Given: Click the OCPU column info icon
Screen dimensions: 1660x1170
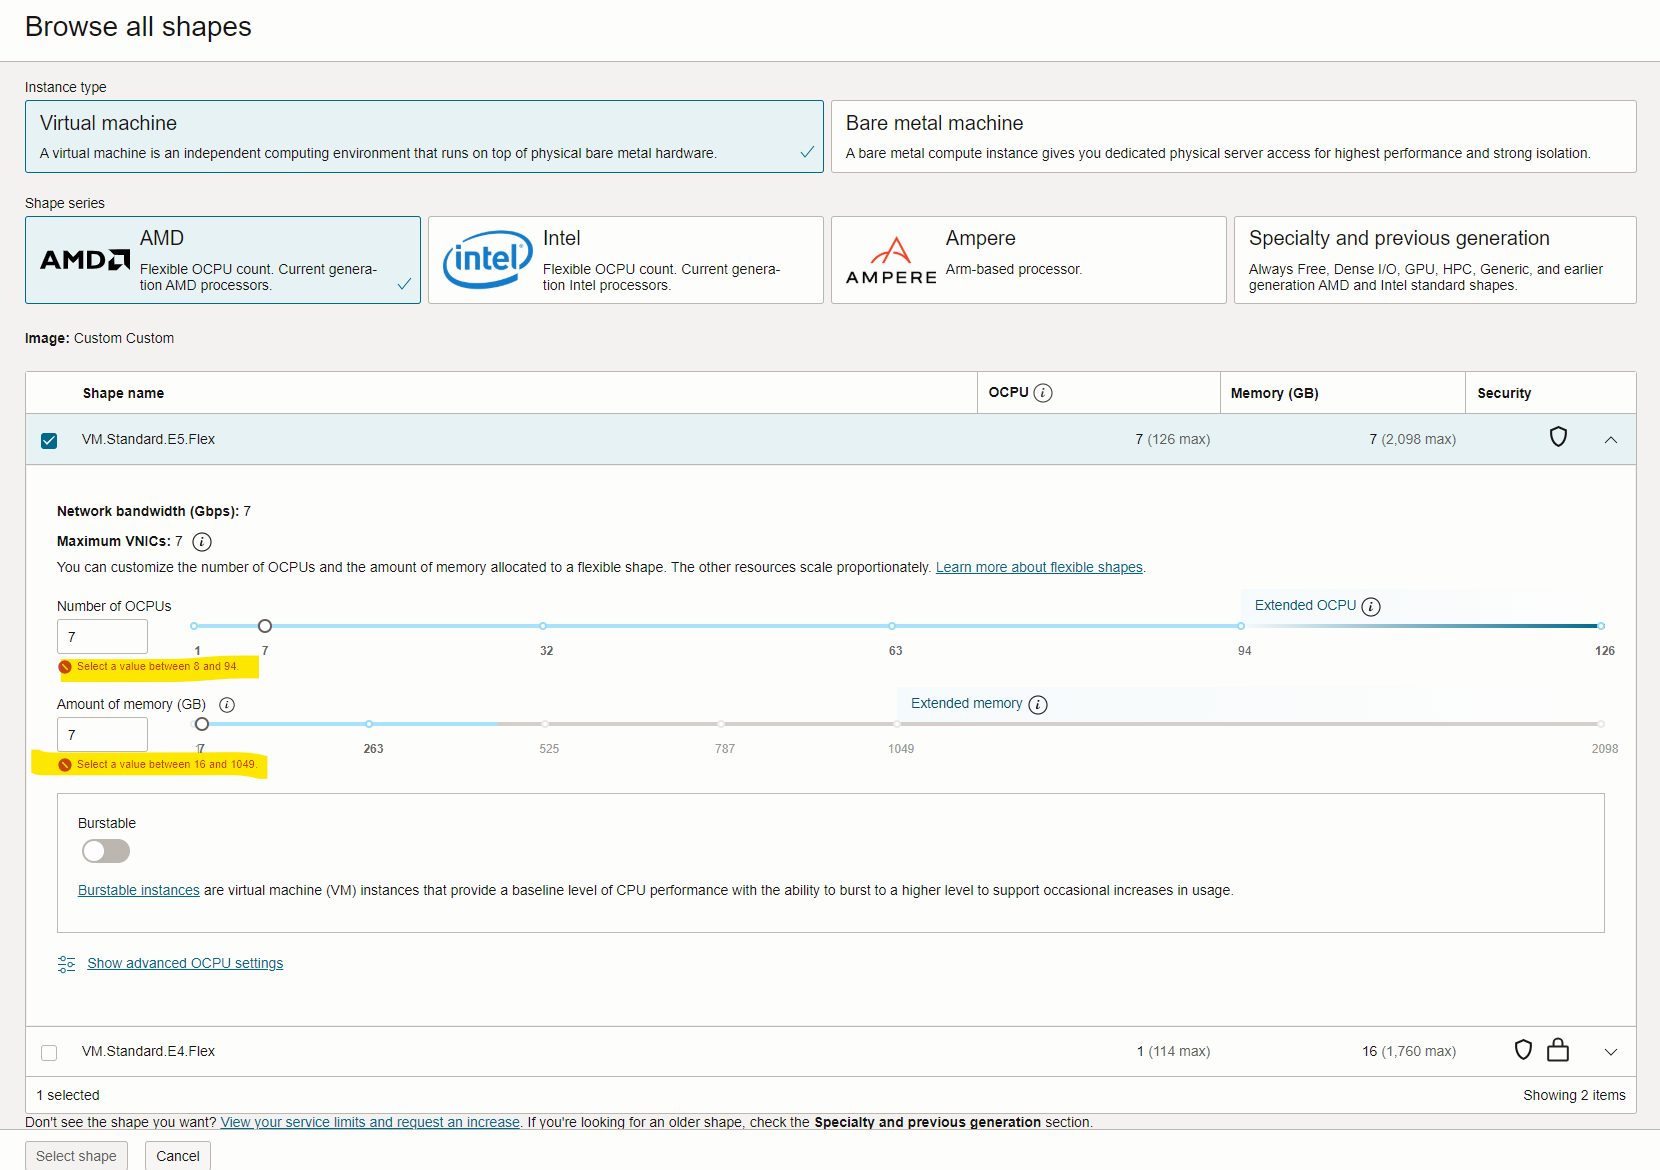Looking at the screenshot, I should pyautogui.click(x=1043, y=393).
